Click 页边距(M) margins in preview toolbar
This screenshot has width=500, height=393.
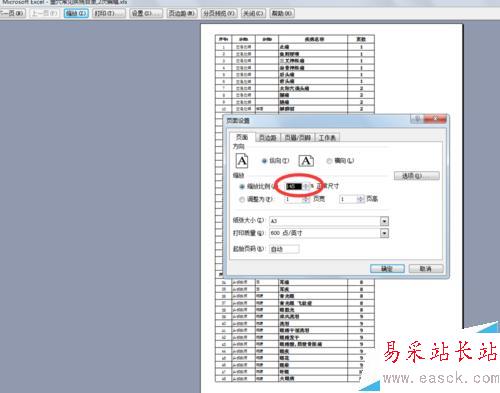pos(182,13)
